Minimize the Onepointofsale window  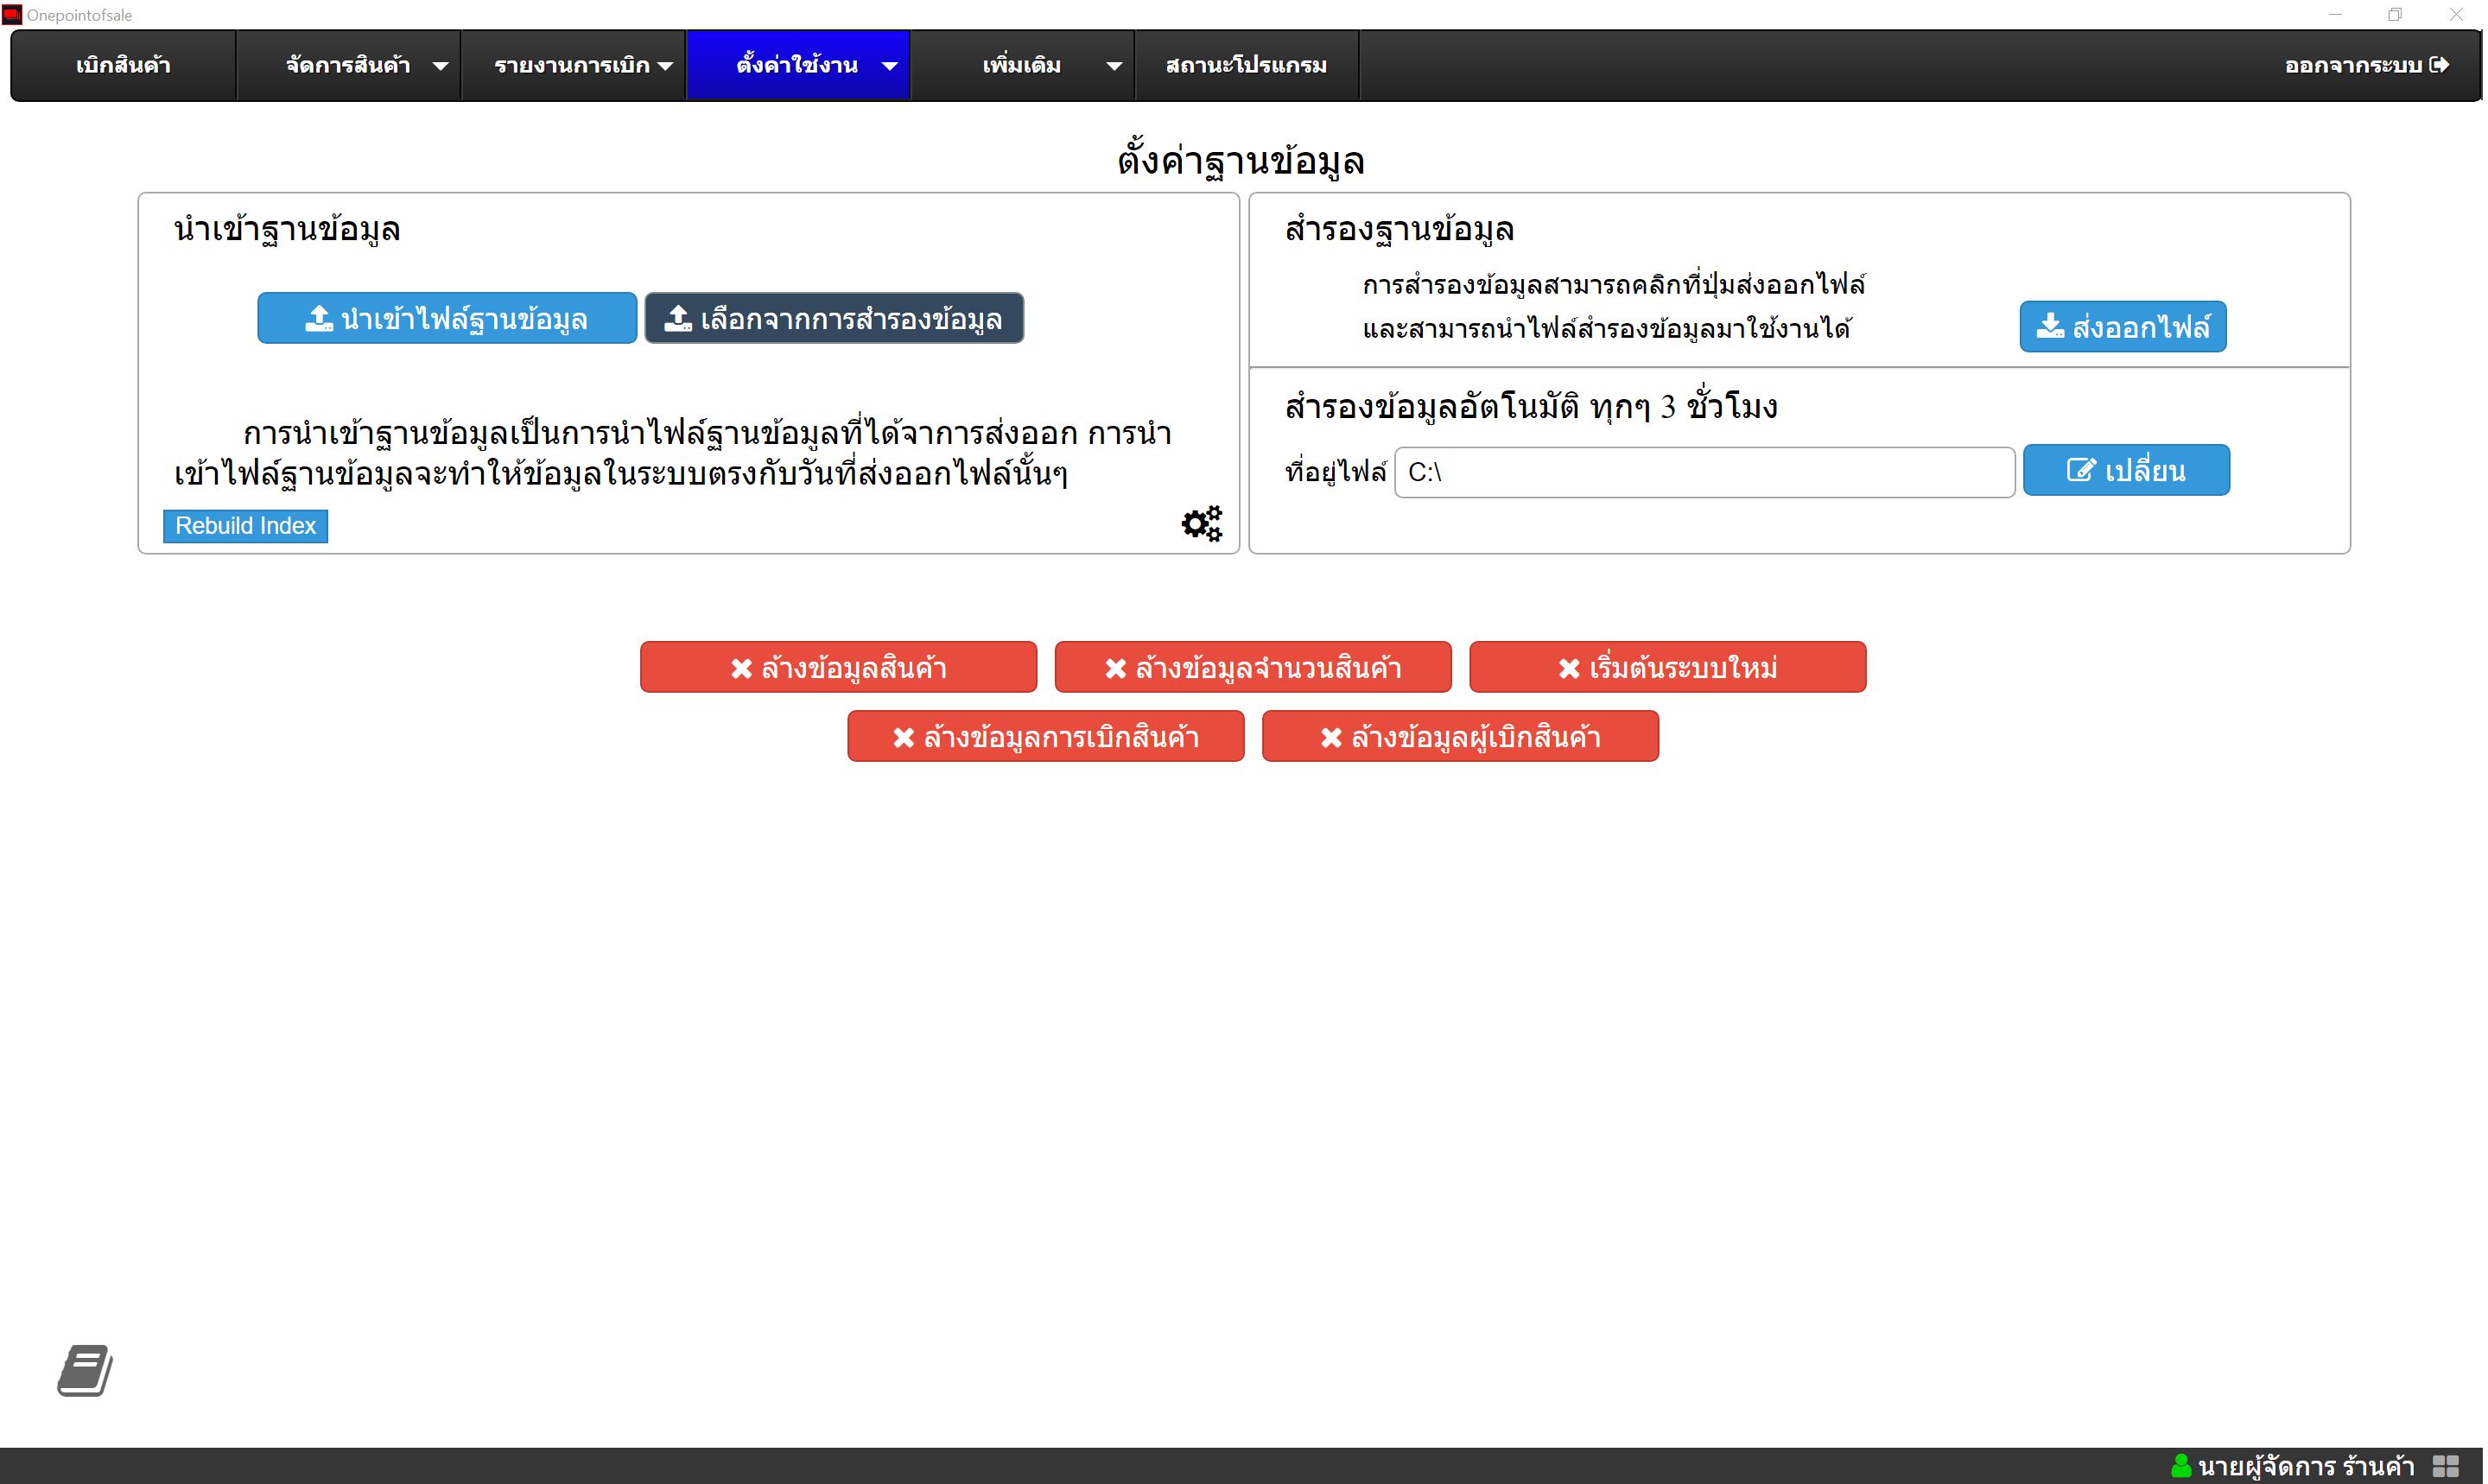click(x=2335, y=14)
